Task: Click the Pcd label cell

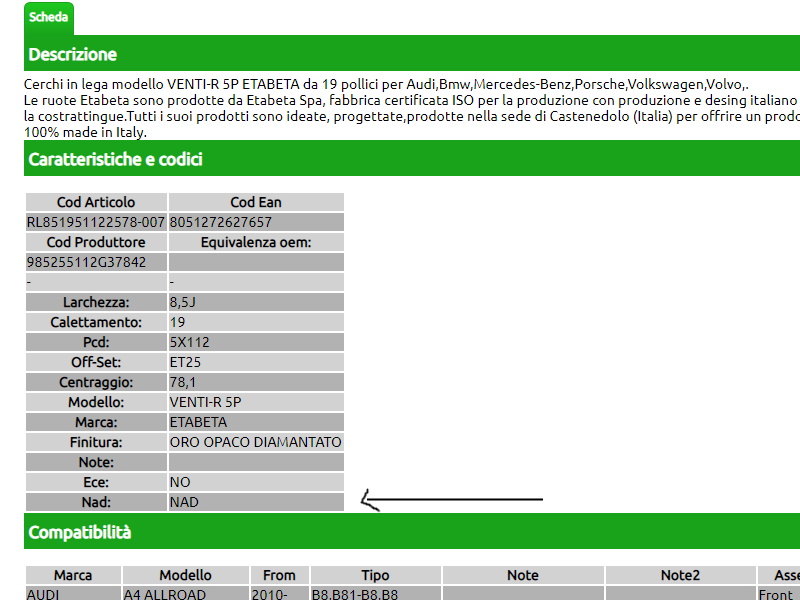Action: pyautogui.click(x=96, y=342)
